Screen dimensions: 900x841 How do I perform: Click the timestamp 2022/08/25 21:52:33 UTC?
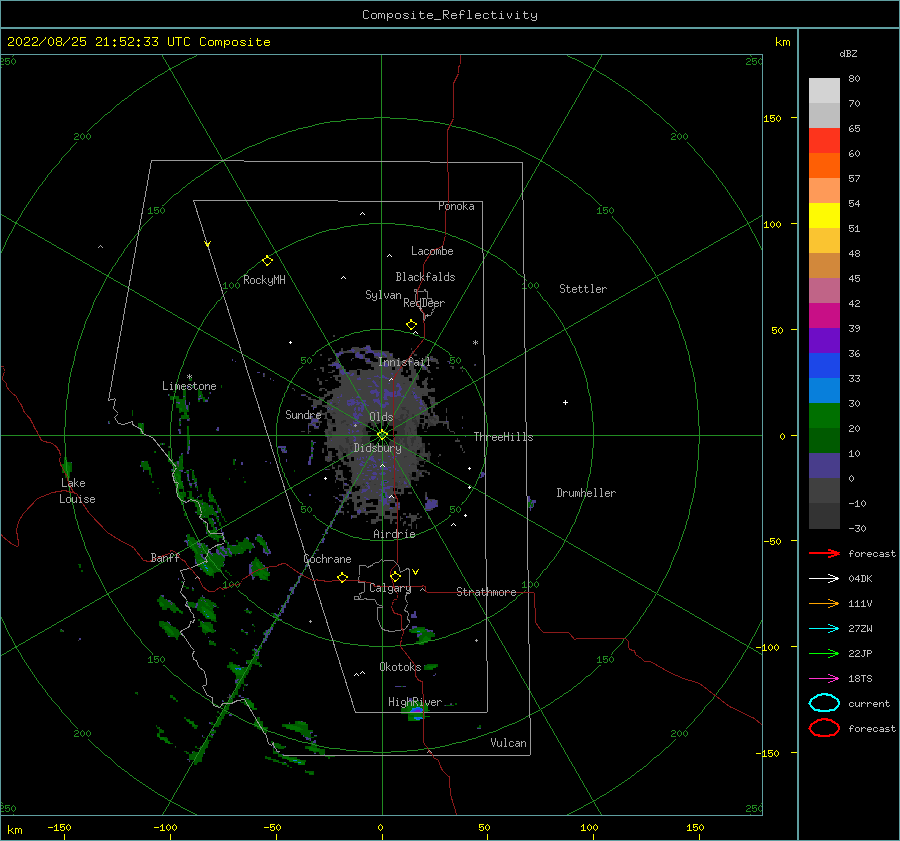pos(101,42)
